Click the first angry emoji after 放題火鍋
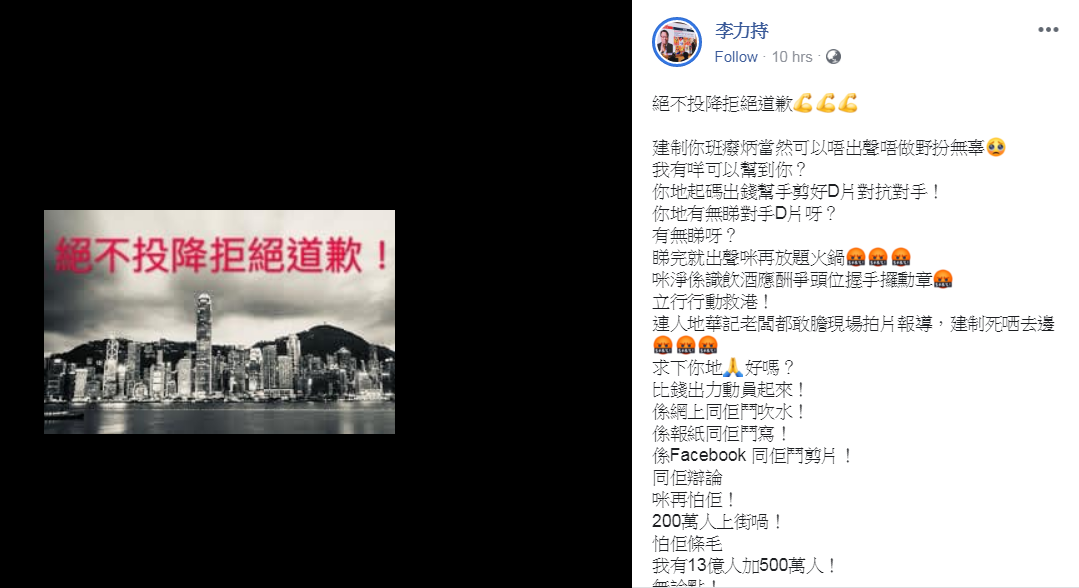Viewport: 1079px width, 588px height. tap(855, 258)
